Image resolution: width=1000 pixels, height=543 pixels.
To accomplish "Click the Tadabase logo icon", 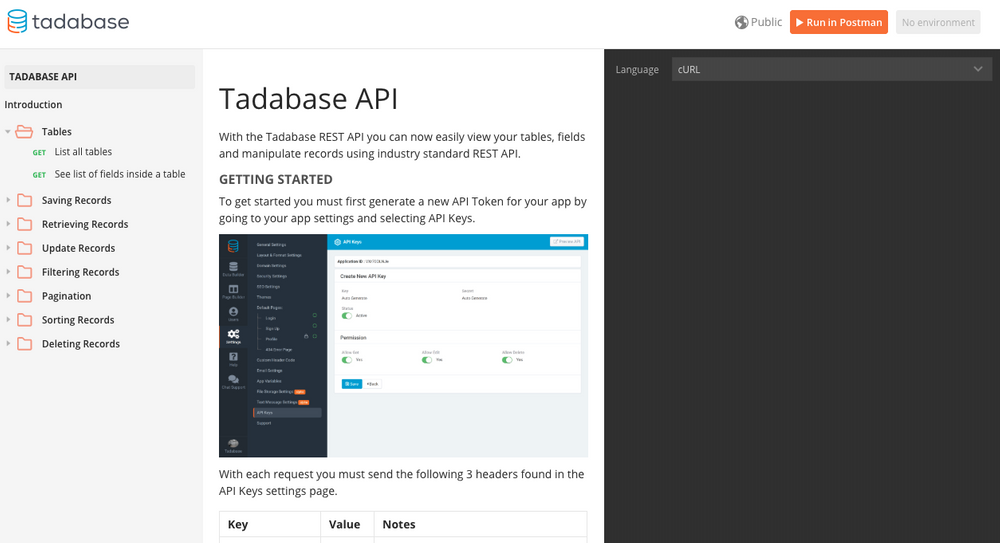I will [17, 22].
